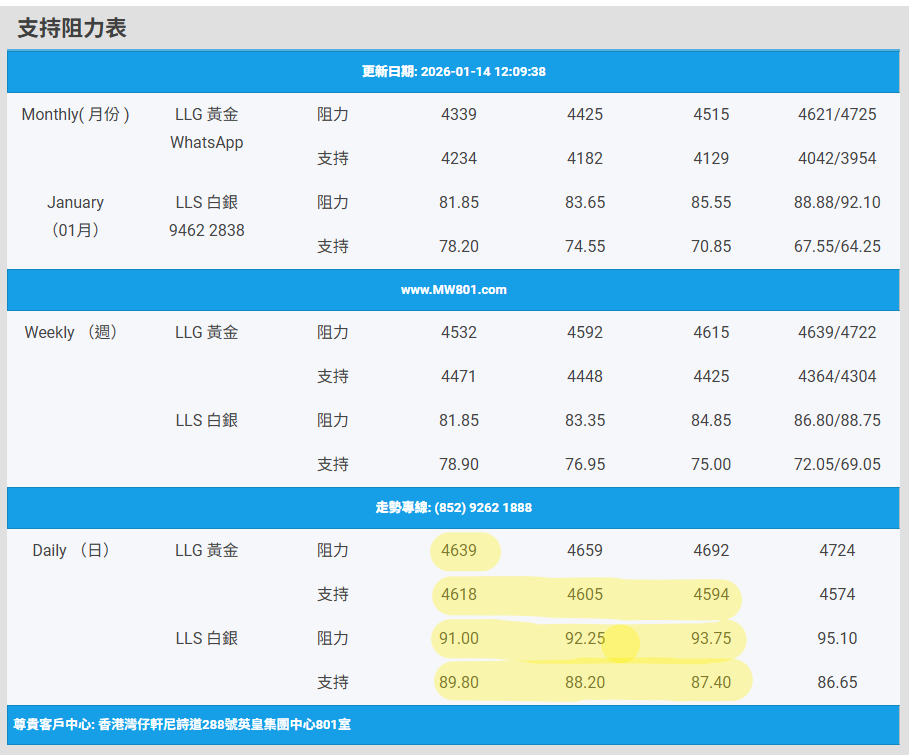The image size is (919, 756).
Task: Open the www.MW801.com link
Action: 453,290
